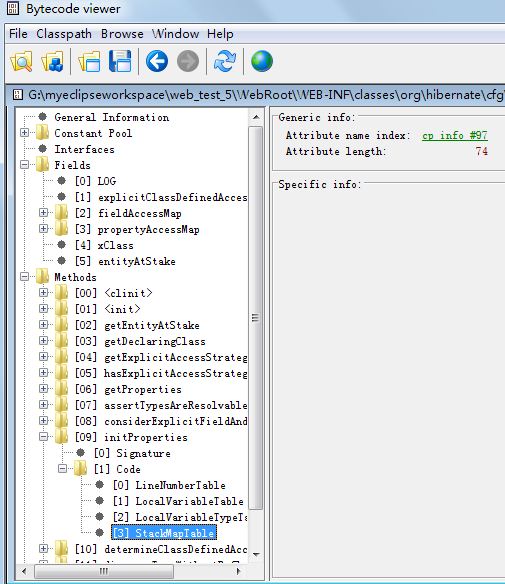Open the Window menu
The width and height of the screenshot is (505, 584).
[x=175, y=34]
